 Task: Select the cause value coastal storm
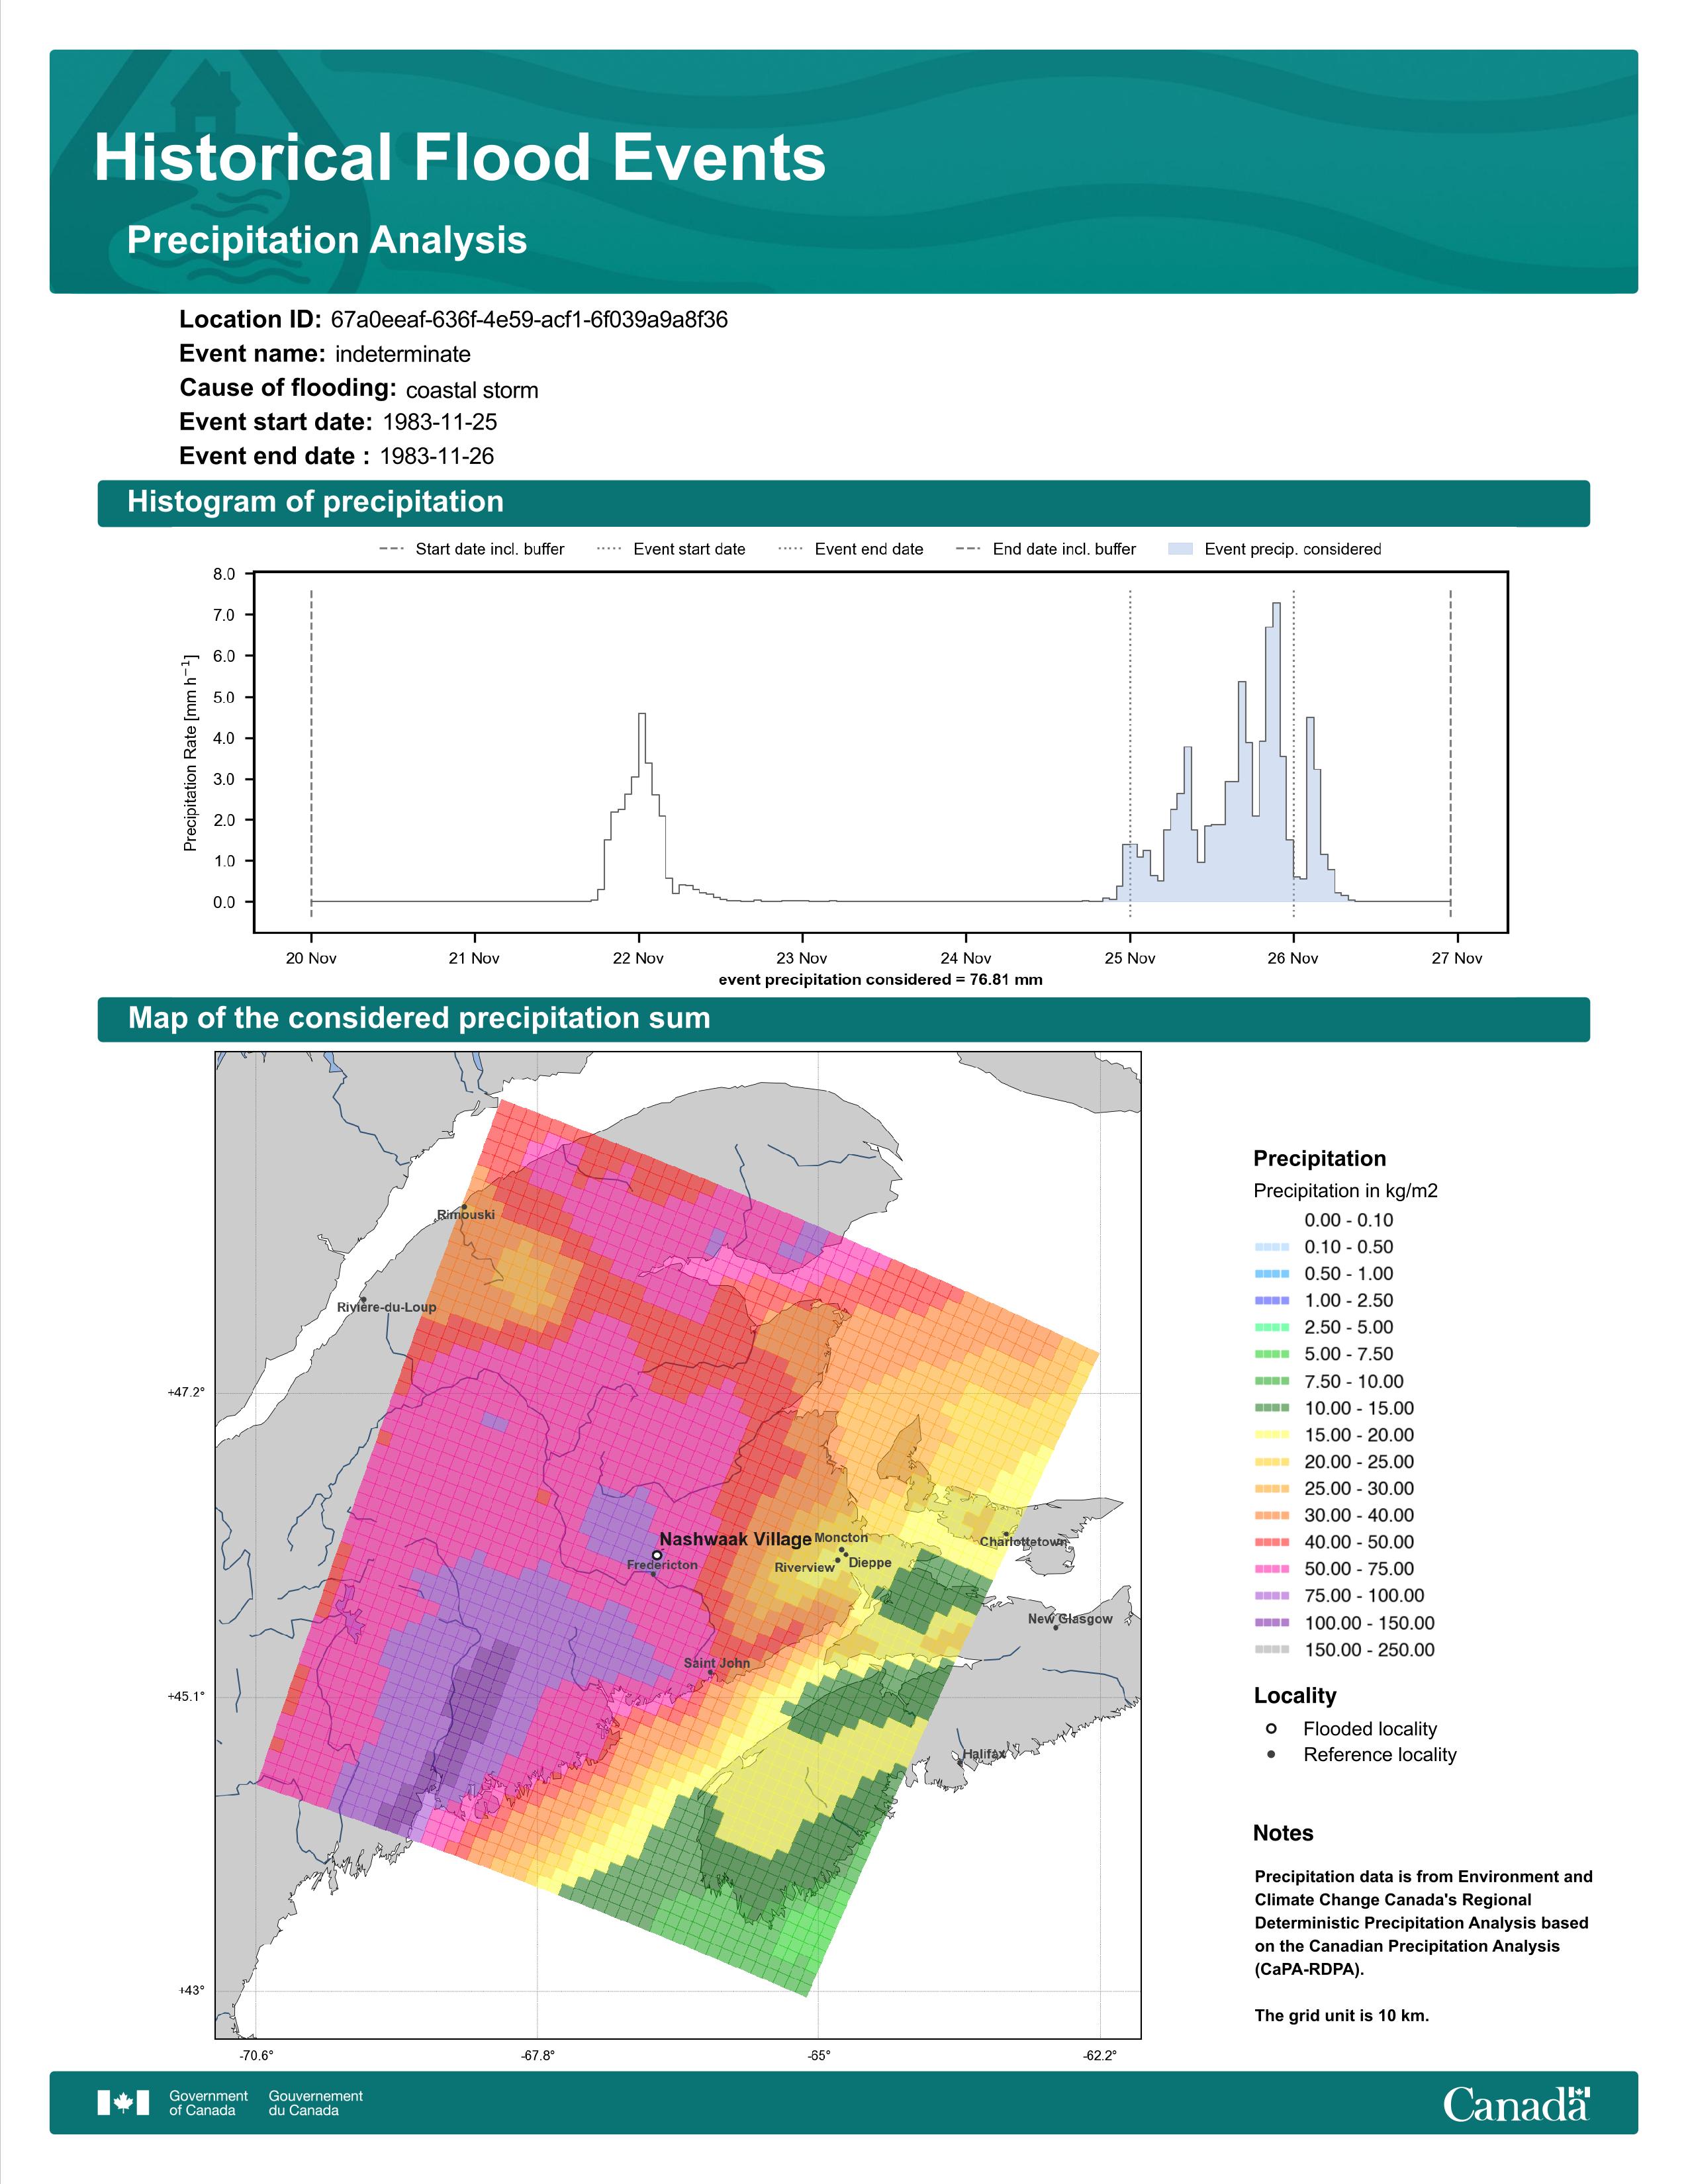pyautogui.click(x=472, y=390)
